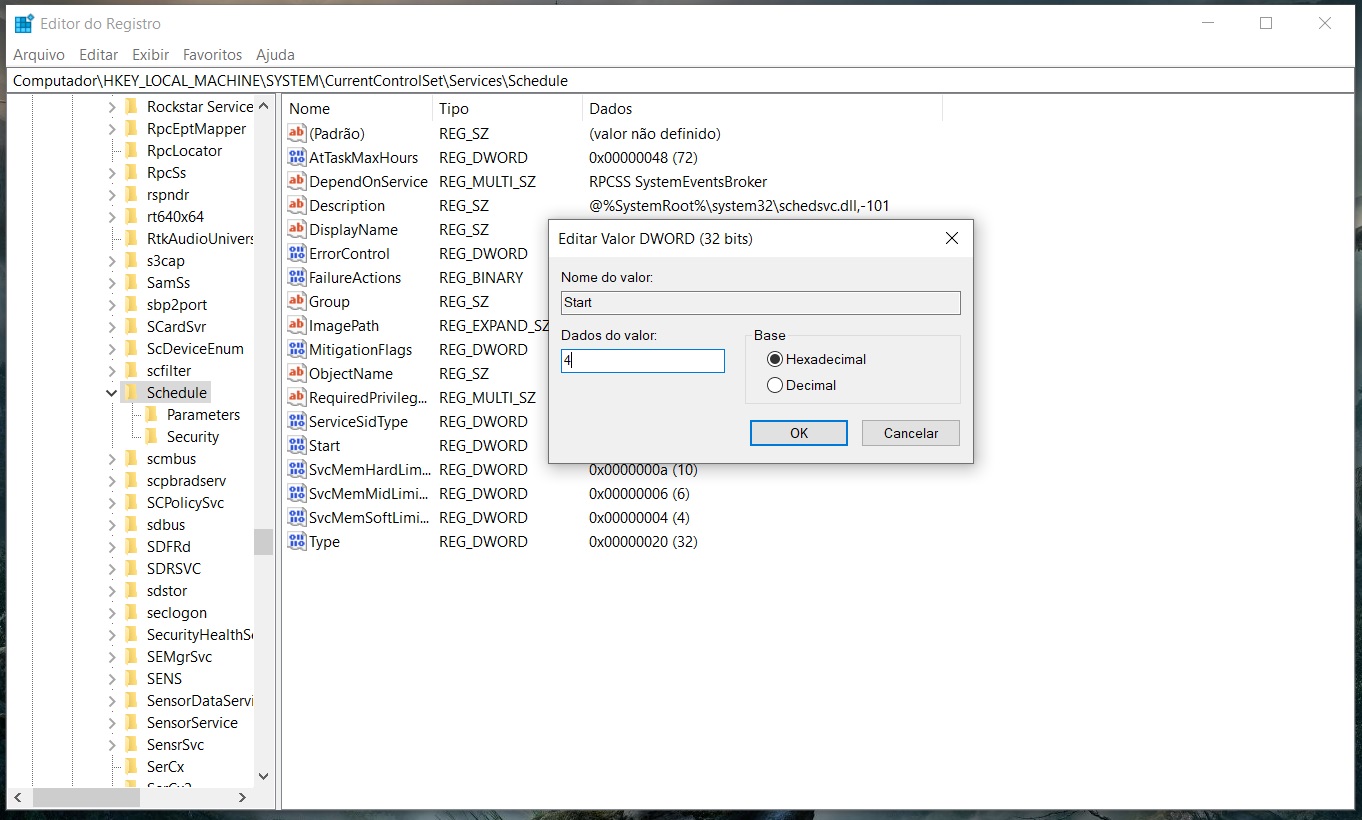
Task: Click the Dados do valor input field
Action: point(643,361)
